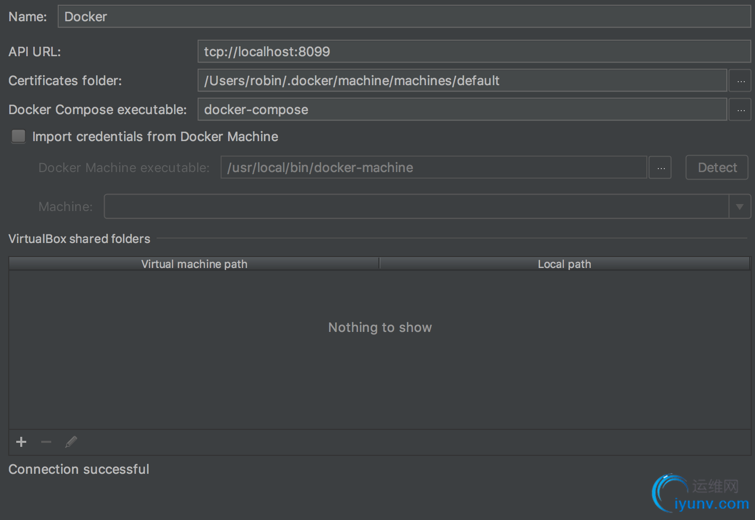Click the Import credentials from Docker Machine label
Viewport: 755px width, 520px height.
tap(155, 137)
